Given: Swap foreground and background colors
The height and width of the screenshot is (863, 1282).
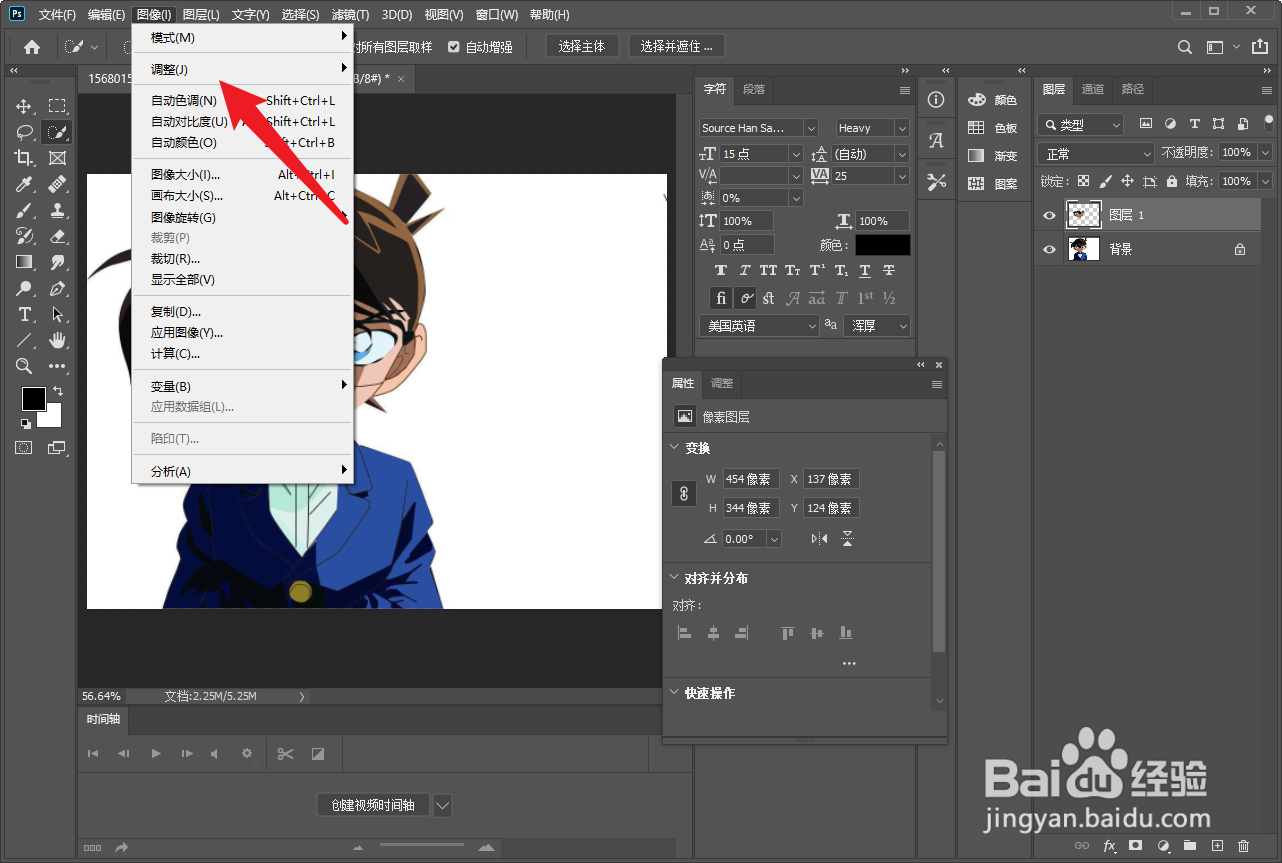Looking at the screenshot, I should tap(57, 390).
